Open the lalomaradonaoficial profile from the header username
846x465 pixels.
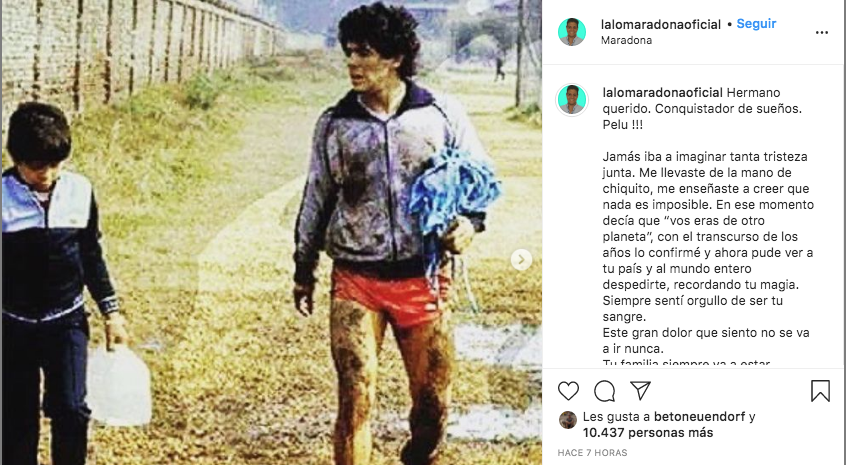(x=661, y=24)
